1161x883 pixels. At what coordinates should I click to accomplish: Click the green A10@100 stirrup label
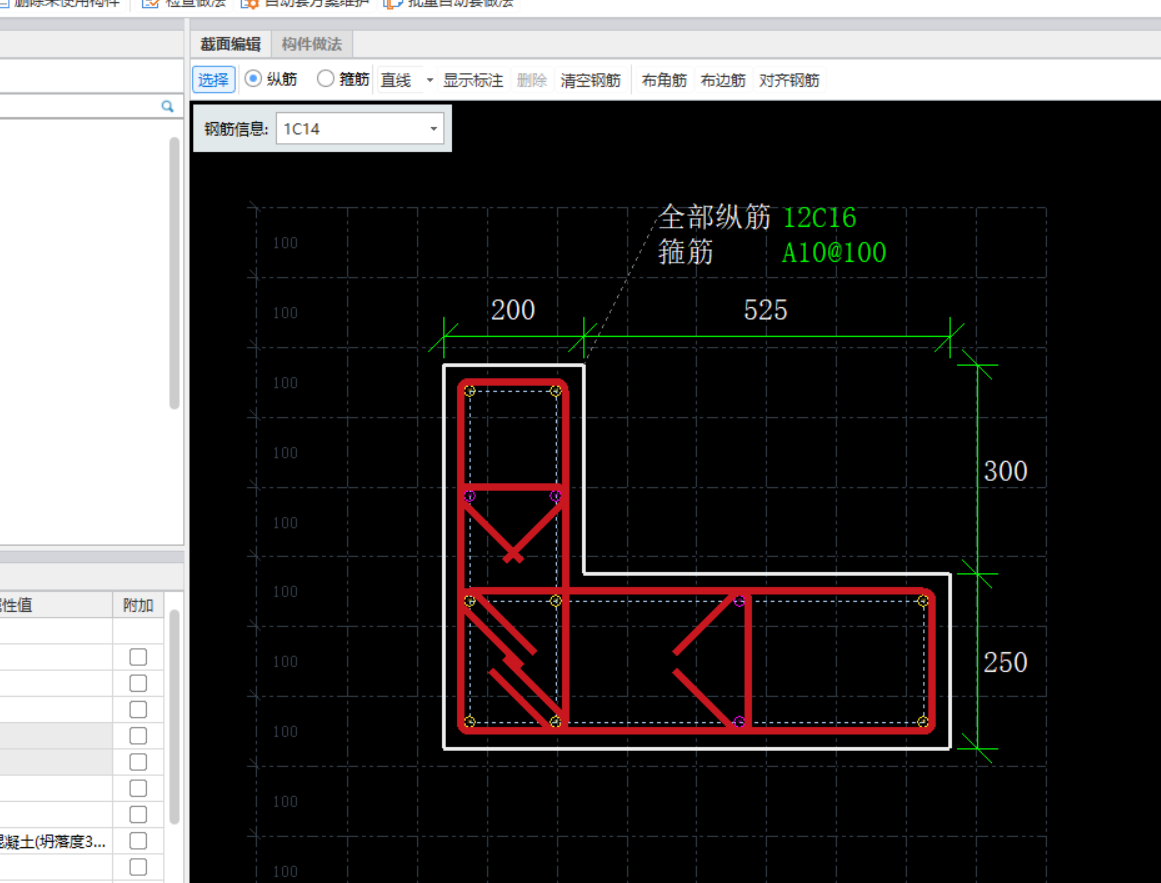click(x=834, y=253)
